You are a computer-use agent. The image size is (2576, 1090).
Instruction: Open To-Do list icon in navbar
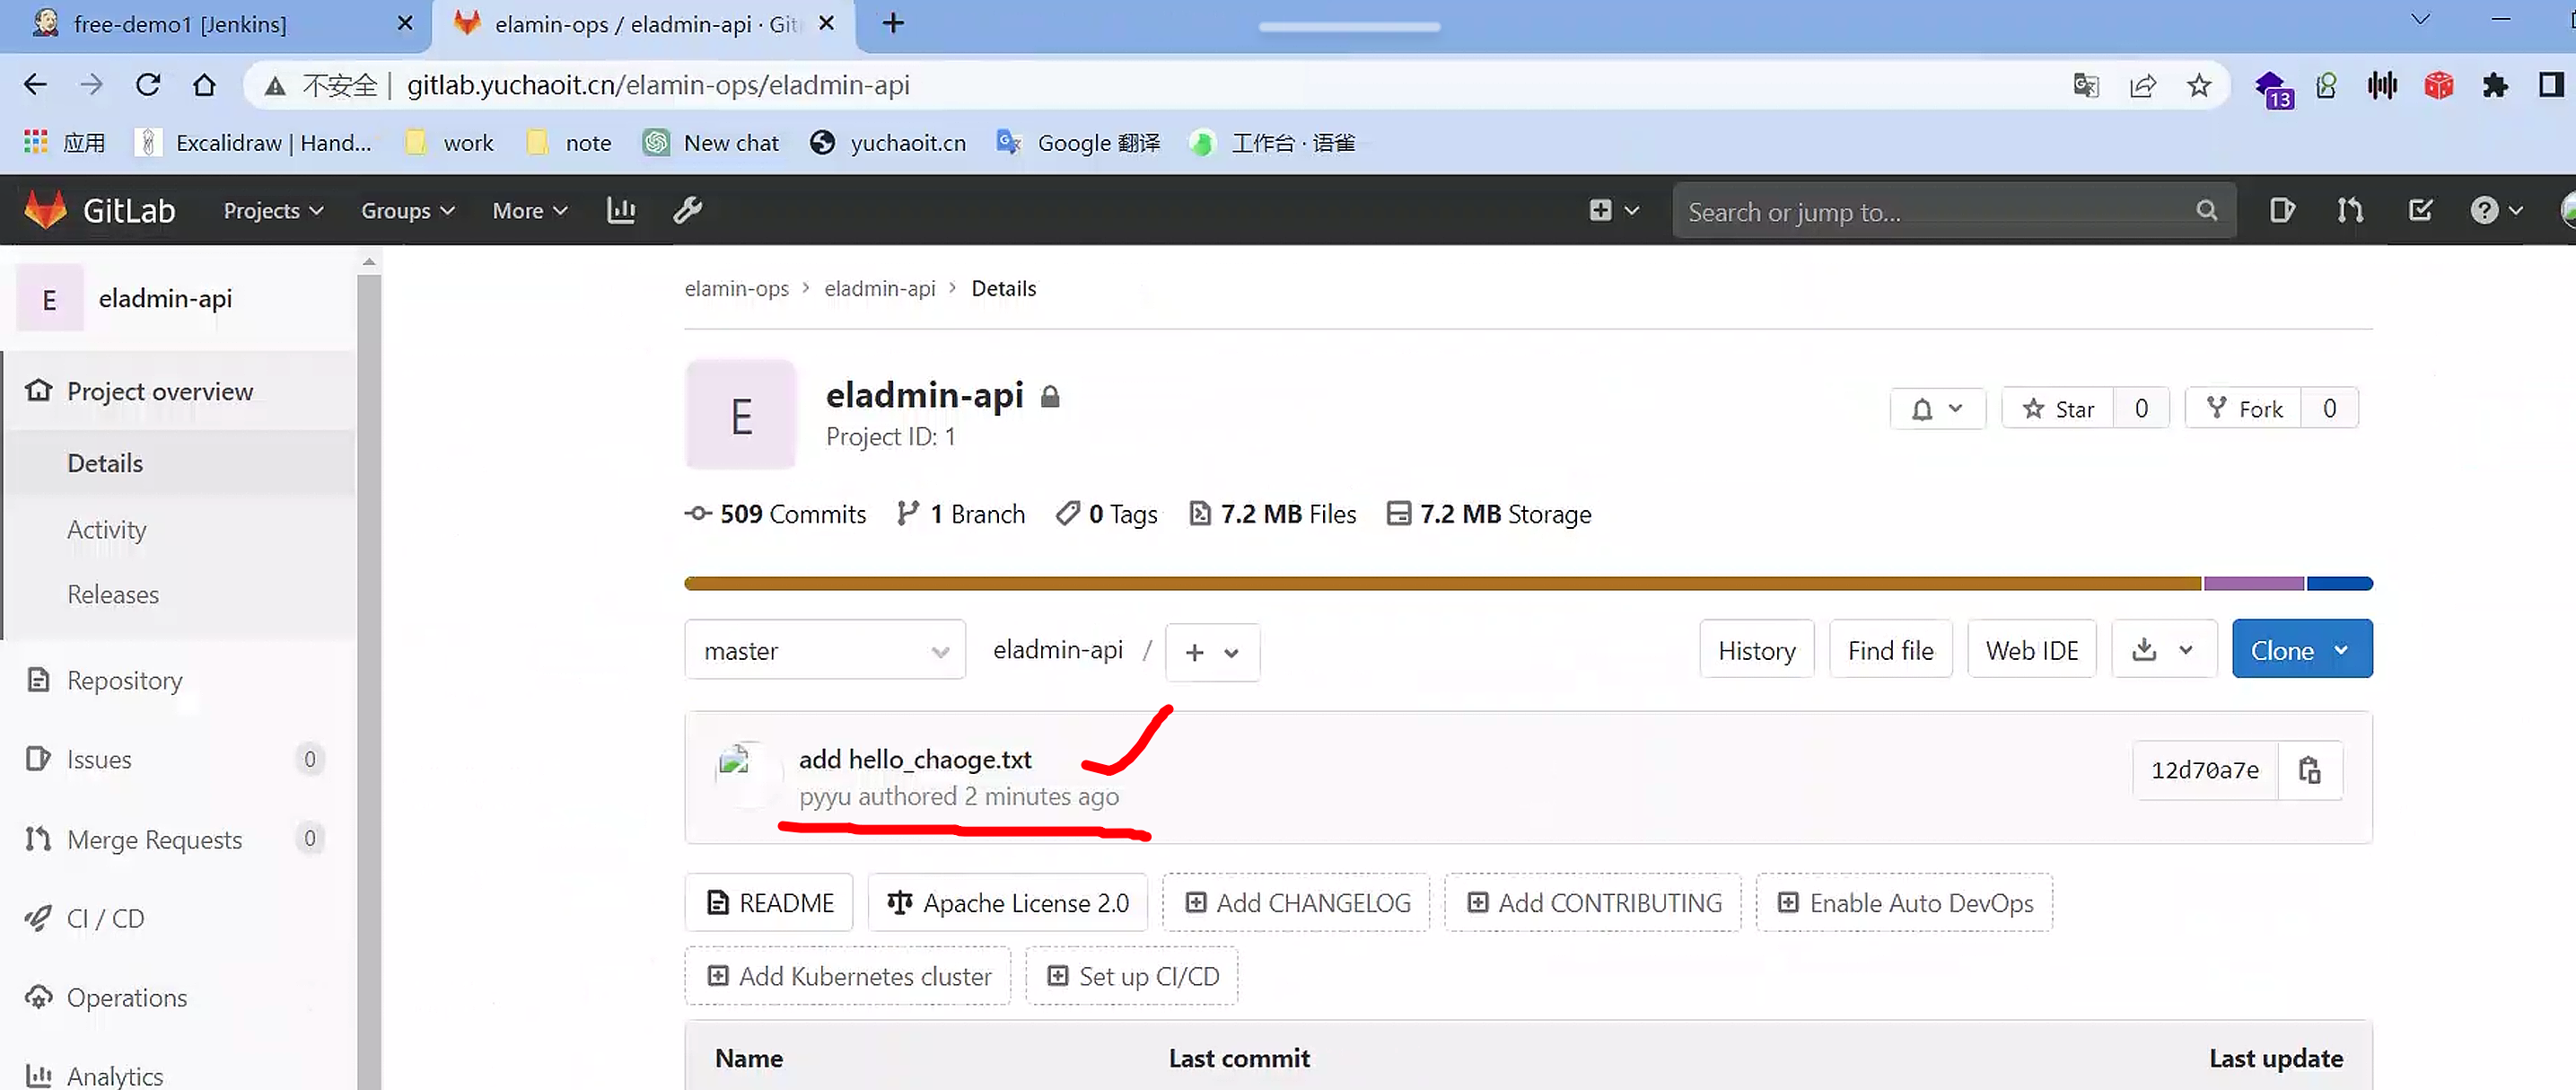point(2420,210)
